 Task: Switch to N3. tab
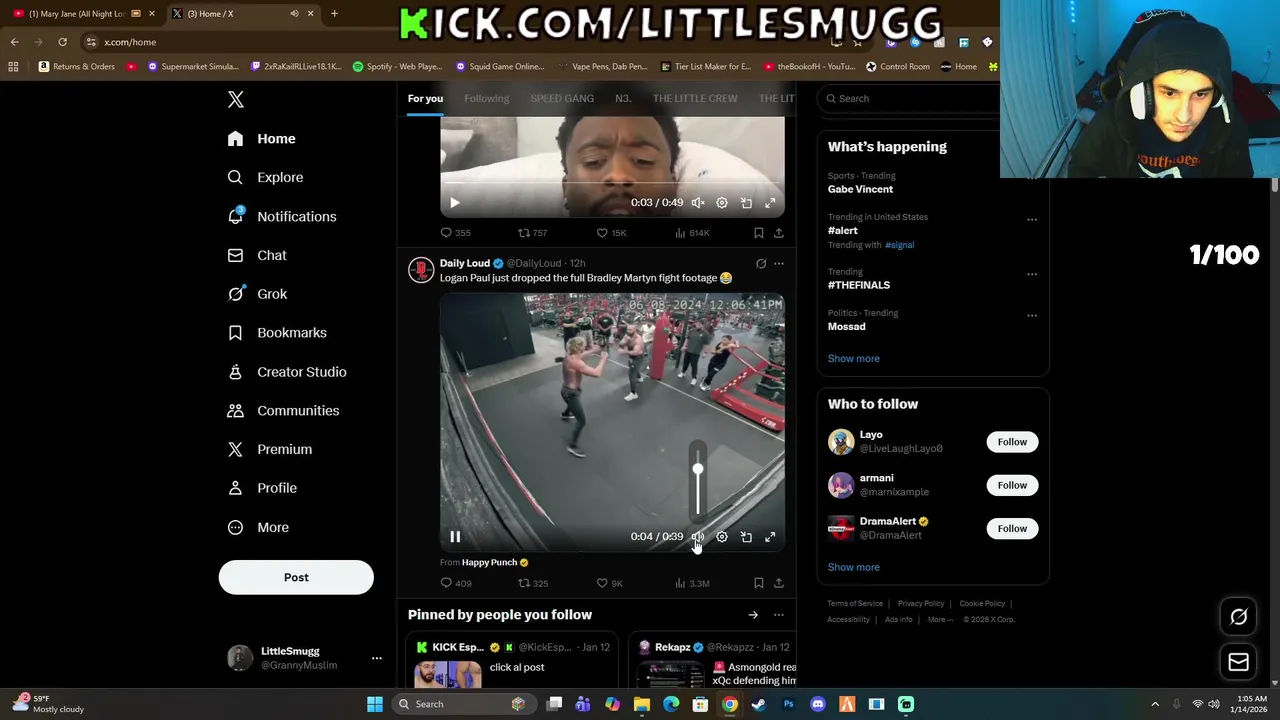tap(623, 98)
